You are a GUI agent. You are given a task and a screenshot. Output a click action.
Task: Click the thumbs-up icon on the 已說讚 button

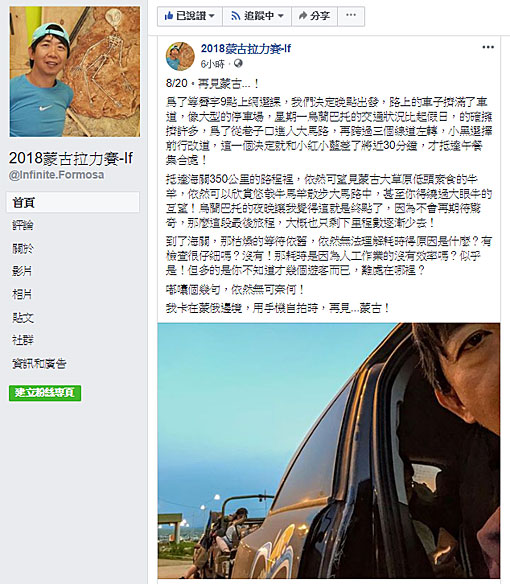(x=168, y=16)
